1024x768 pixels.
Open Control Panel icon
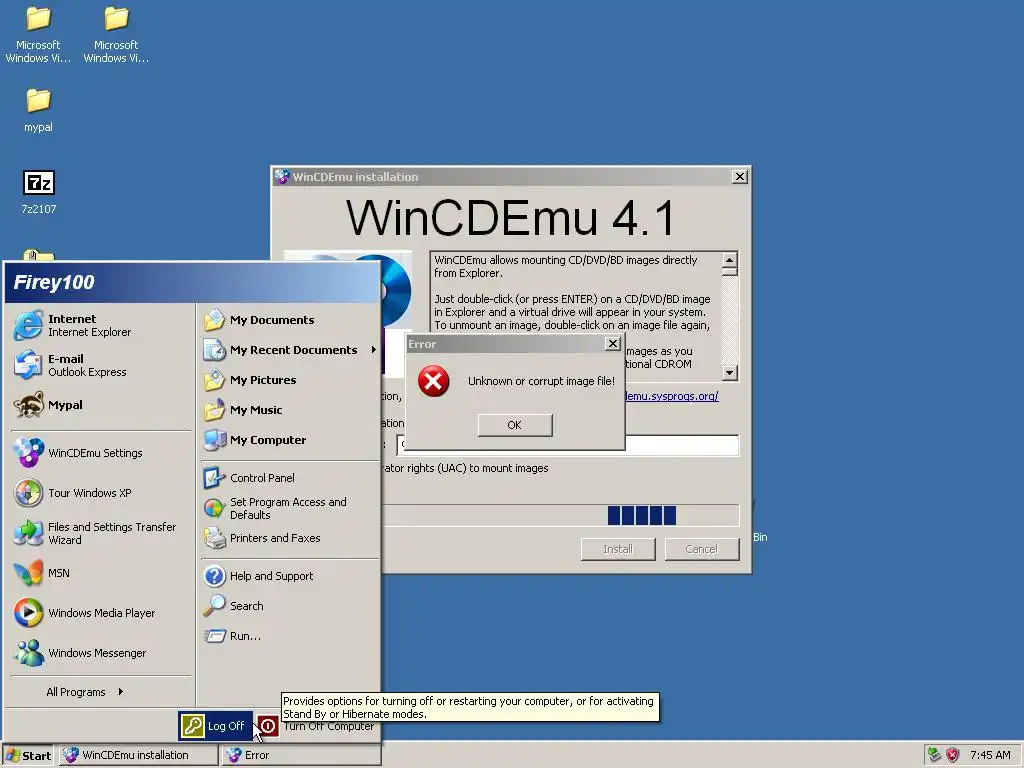click(214, 478)
